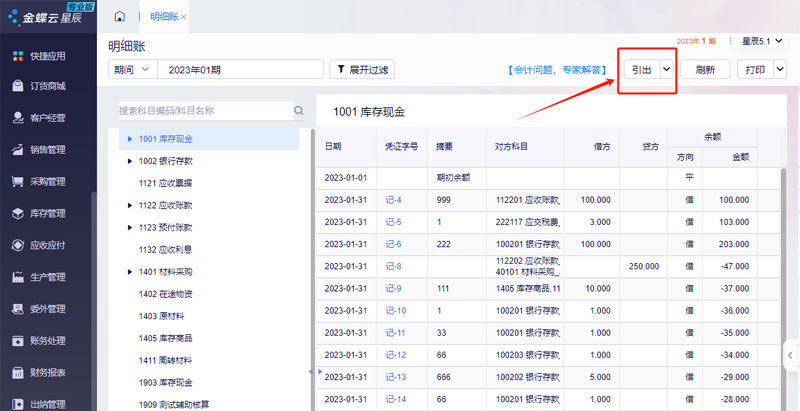Image resolution: width=800 pixels, height=411 pixels.
Task: Open the 期间 period dropdown
Action: (132, 69)
